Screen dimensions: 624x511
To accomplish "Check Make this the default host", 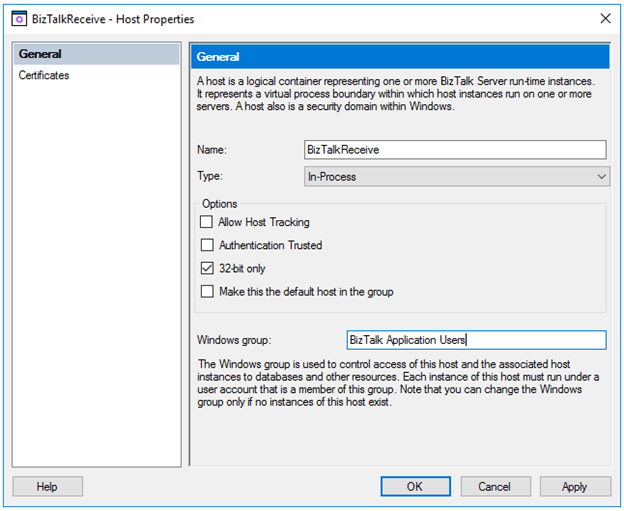I will pos(207,292).
